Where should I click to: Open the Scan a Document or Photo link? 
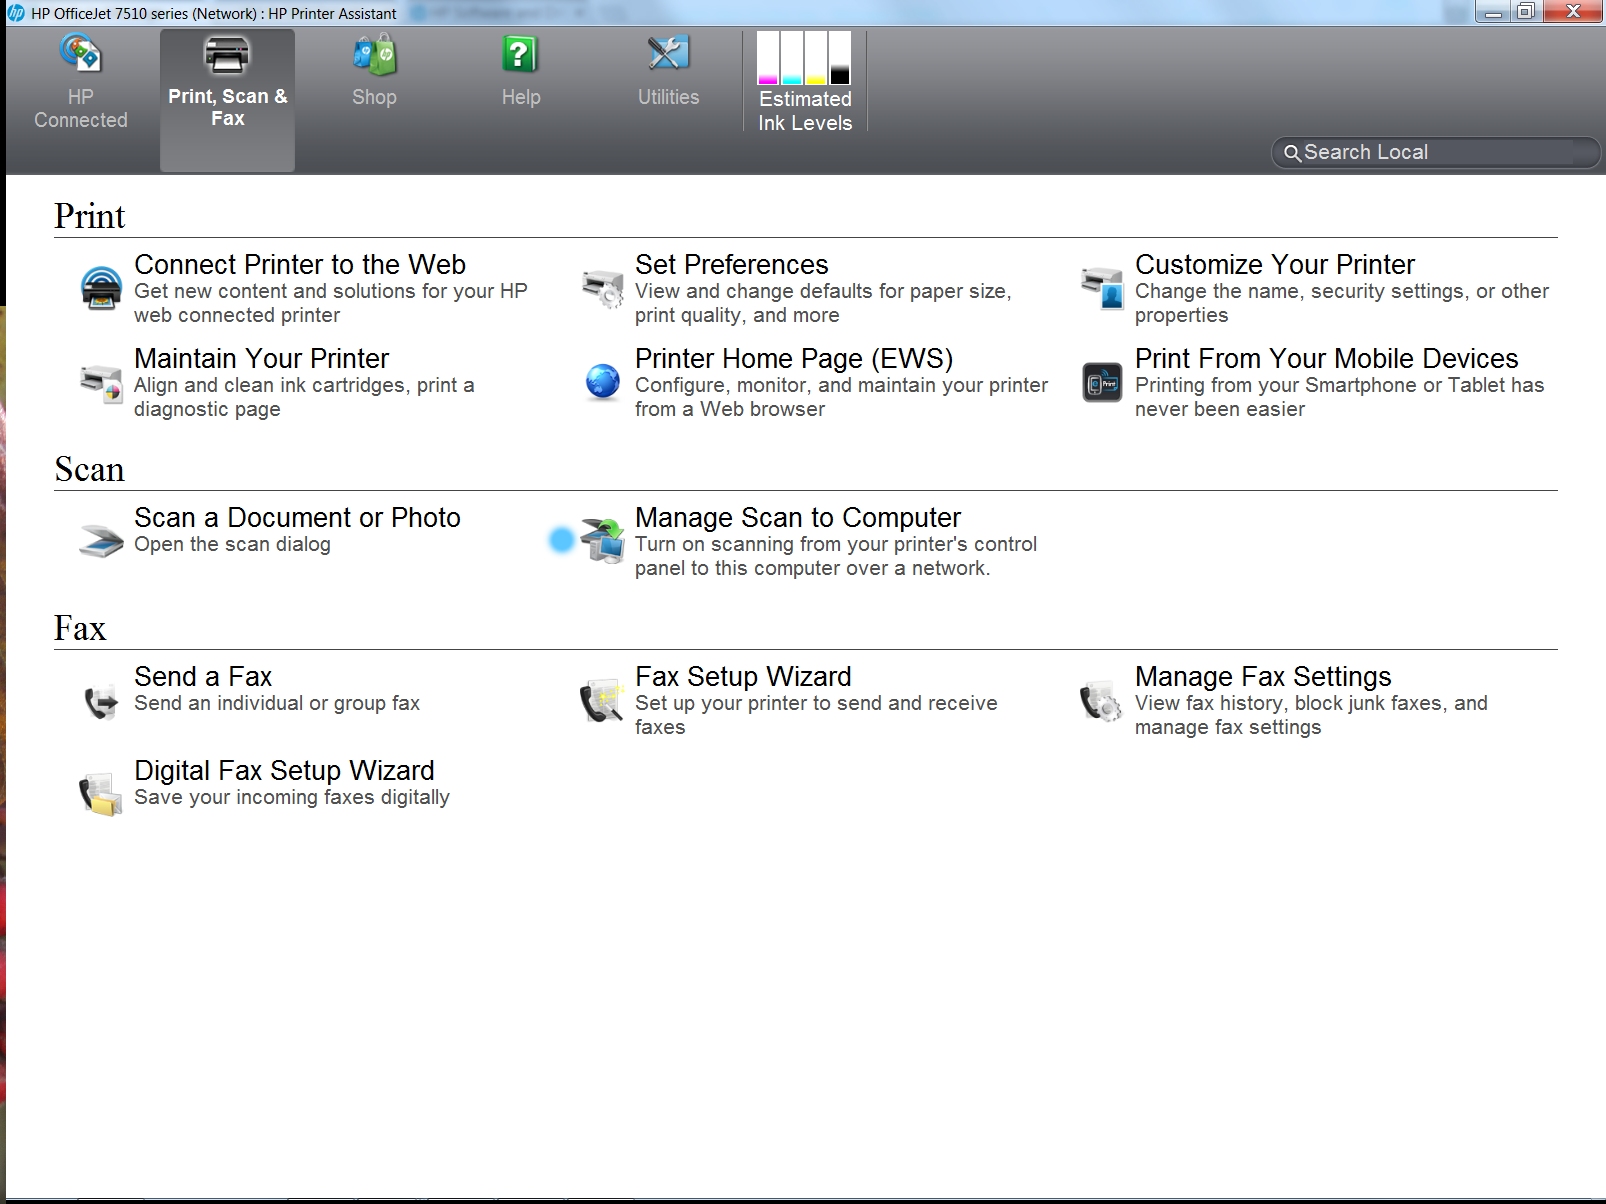click(297, 518)
